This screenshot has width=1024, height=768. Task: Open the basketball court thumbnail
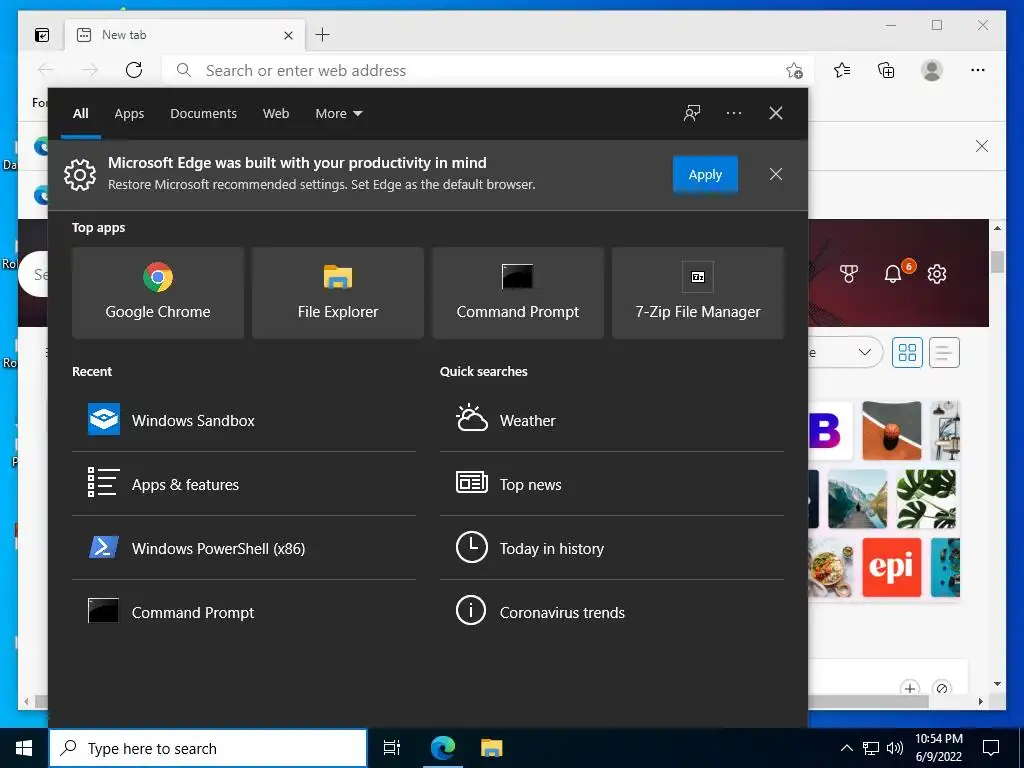tap(891, 430)
